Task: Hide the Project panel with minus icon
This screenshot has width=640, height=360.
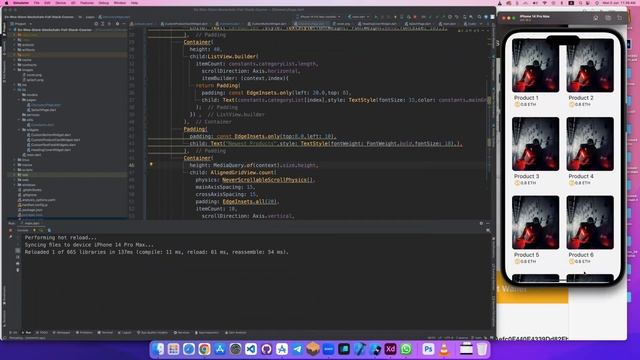Action: tap(124, 24)
